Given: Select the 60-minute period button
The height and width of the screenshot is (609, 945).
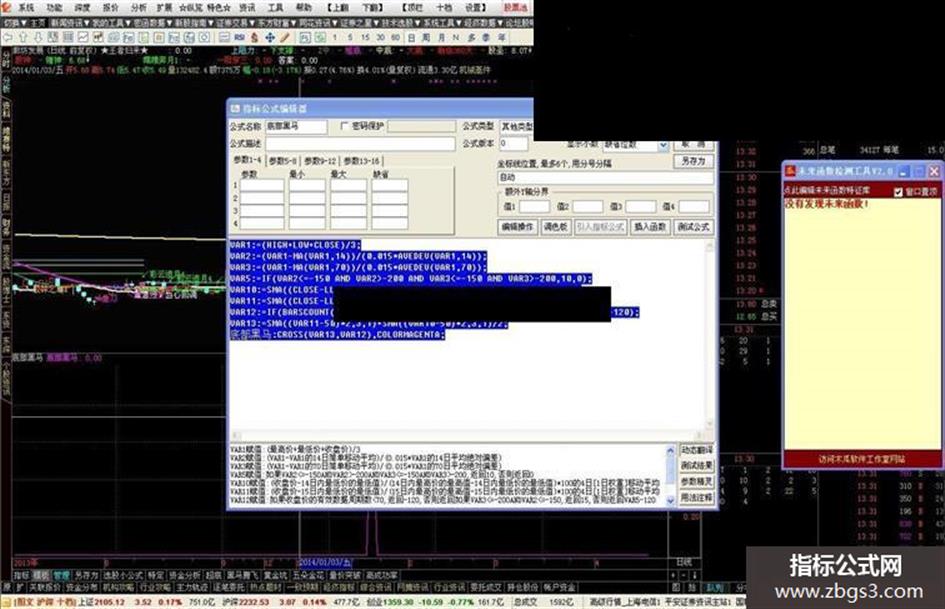Looking at the screenshot, I should (x=395, y=37).
